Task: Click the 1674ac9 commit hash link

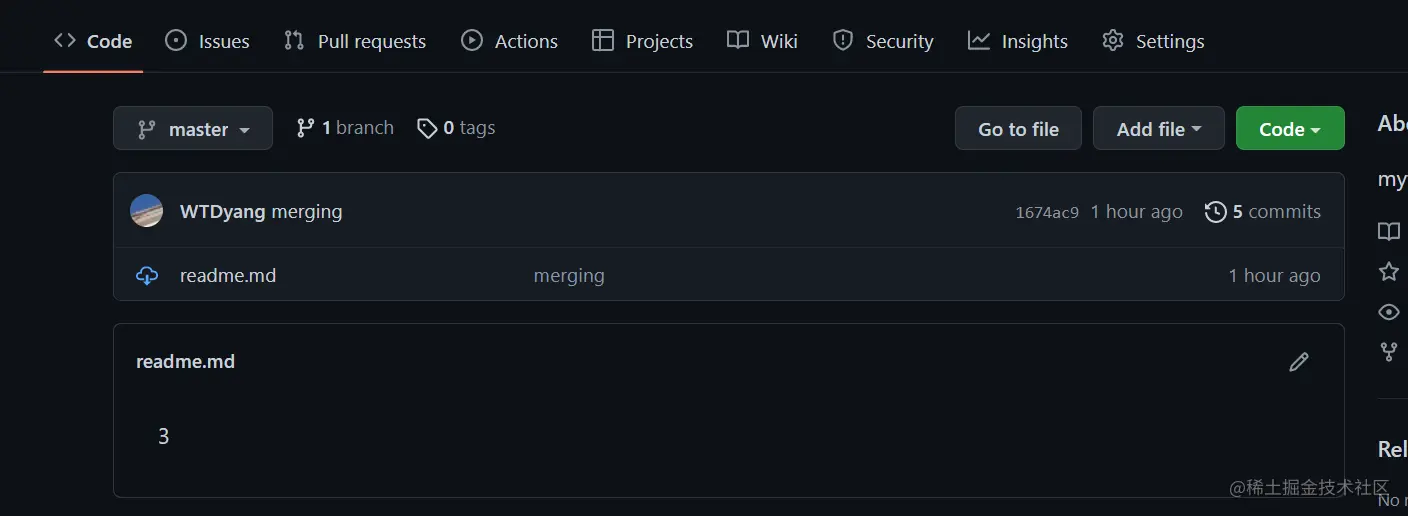Action: click(x=1047, y=212)
